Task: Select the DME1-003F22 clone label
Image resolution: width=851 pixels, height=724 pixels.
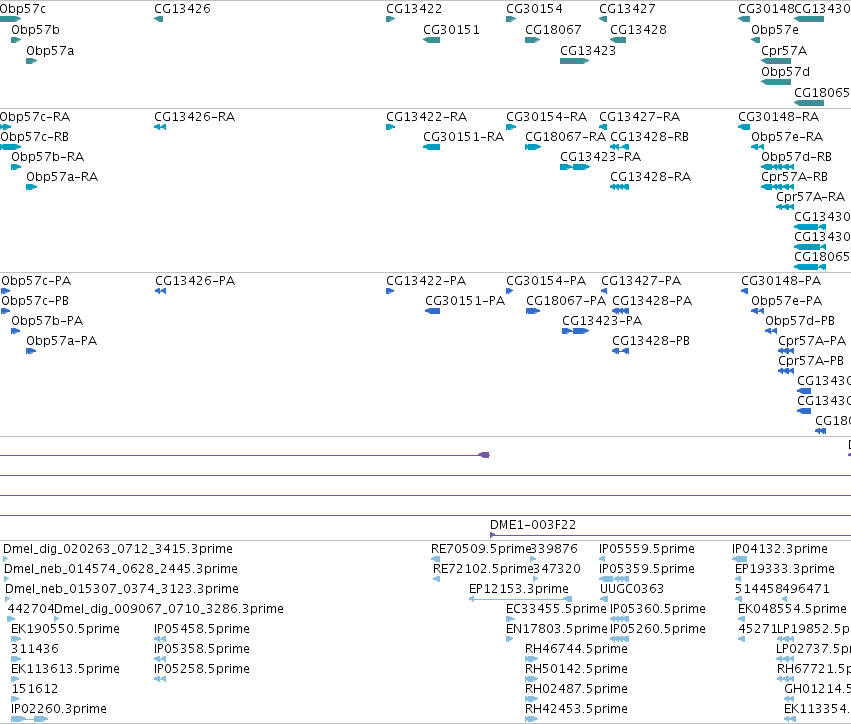Action: tap(533, 525)
